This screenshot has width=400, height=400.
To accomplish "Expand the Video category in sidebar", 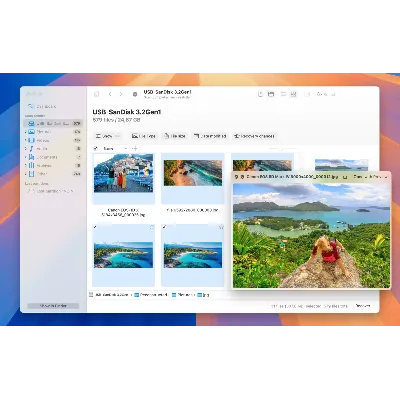I will point(26,140).
